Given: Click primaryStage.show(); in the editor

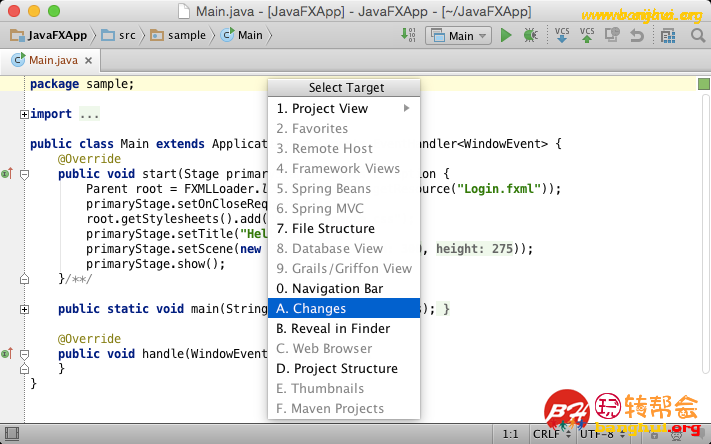Looking at the screenshot, I should pyautogui.click(x=156, y=263).
